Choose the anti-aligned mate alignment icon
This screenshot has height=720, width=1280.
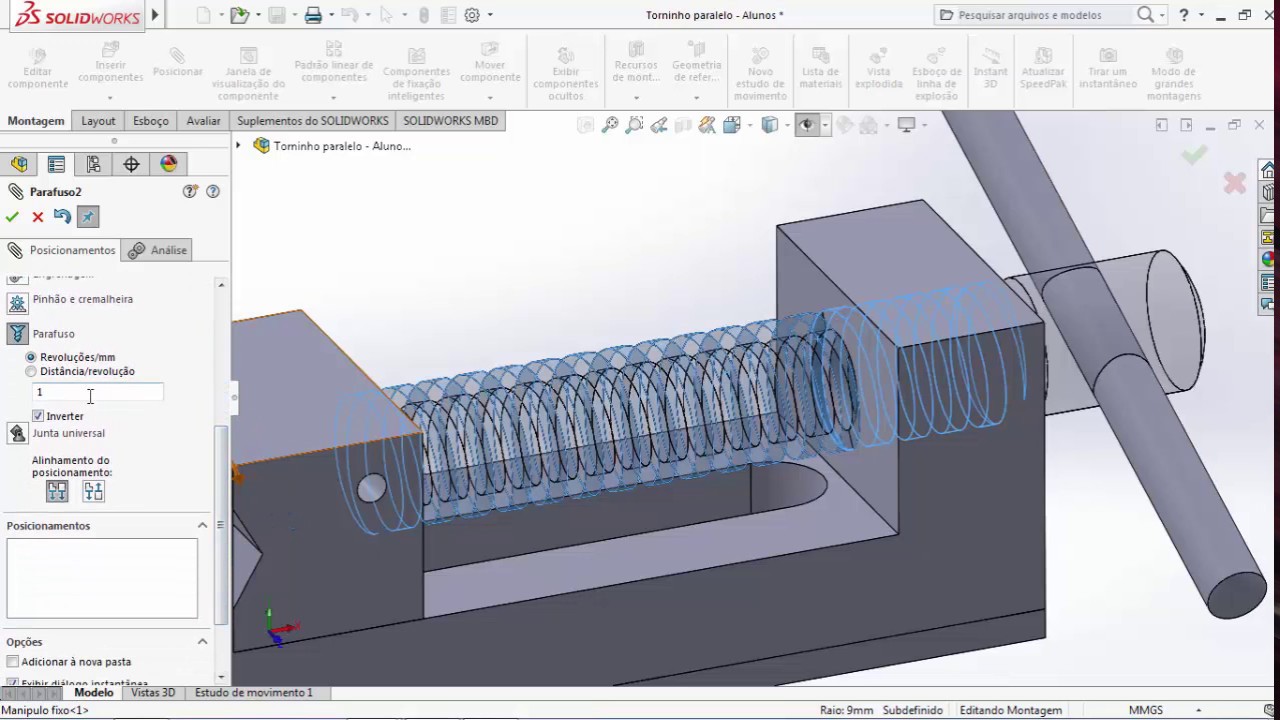tap(93, 491)
